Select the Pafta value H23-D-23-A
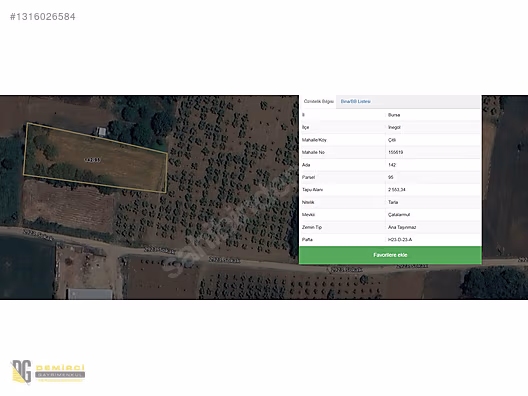 400,240
